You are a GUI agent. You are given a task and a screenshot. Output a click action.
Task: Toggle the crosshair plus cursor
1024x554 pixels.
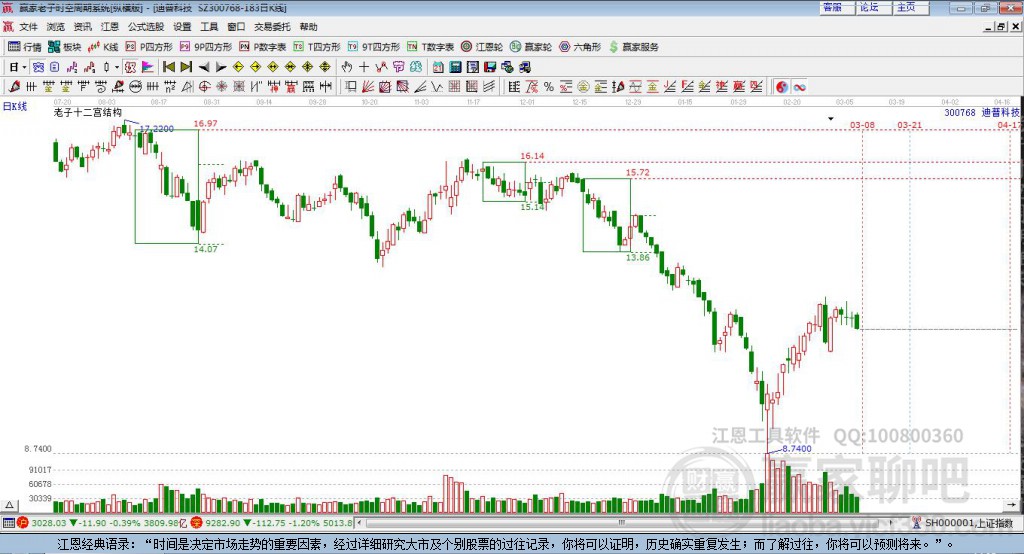pos(364,67)
